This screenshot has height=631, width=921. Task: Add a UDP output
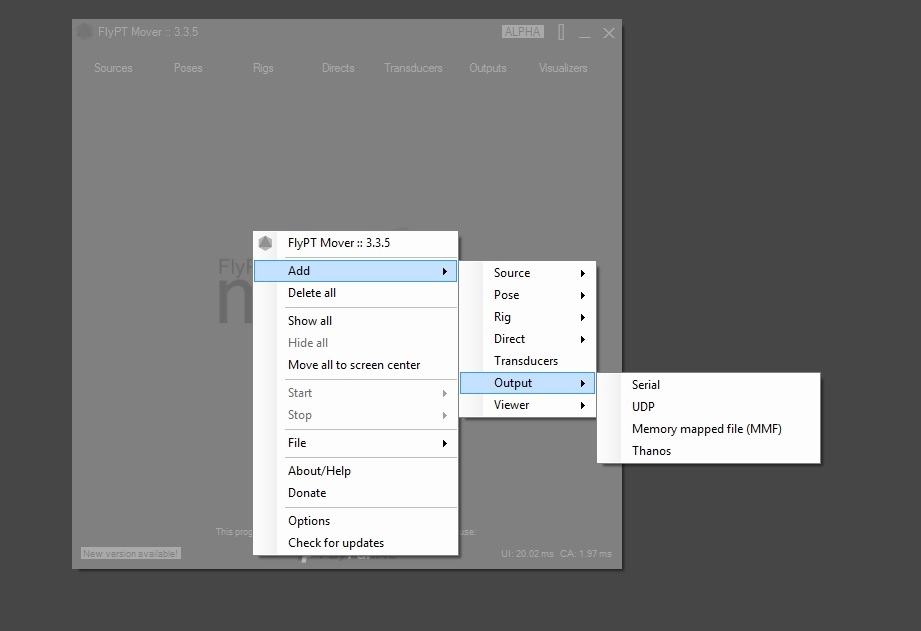[x=708, y=407]
